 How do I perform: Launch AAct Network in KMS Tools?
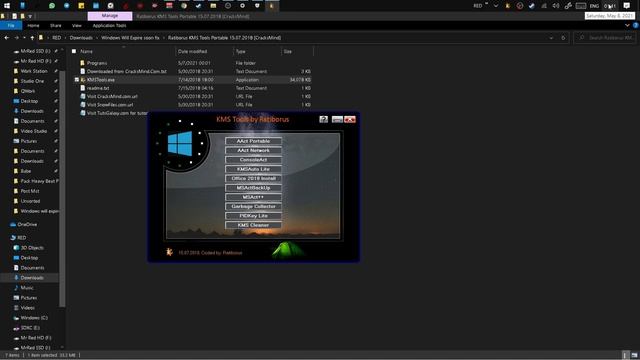tap(253, 150)
